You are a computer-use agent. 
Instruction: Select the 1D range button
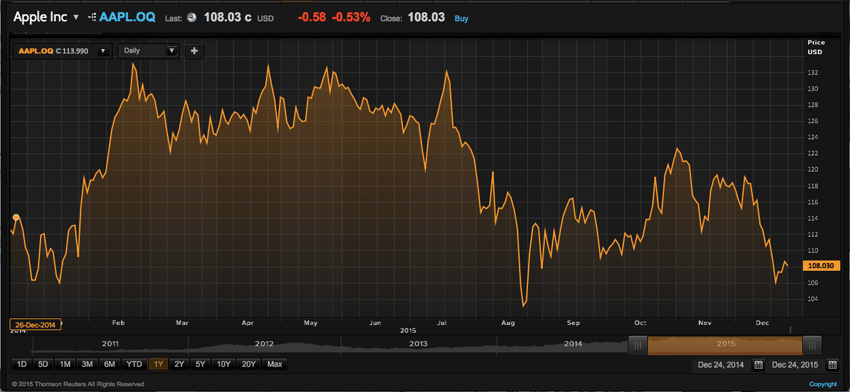click(x=21, y=364)
